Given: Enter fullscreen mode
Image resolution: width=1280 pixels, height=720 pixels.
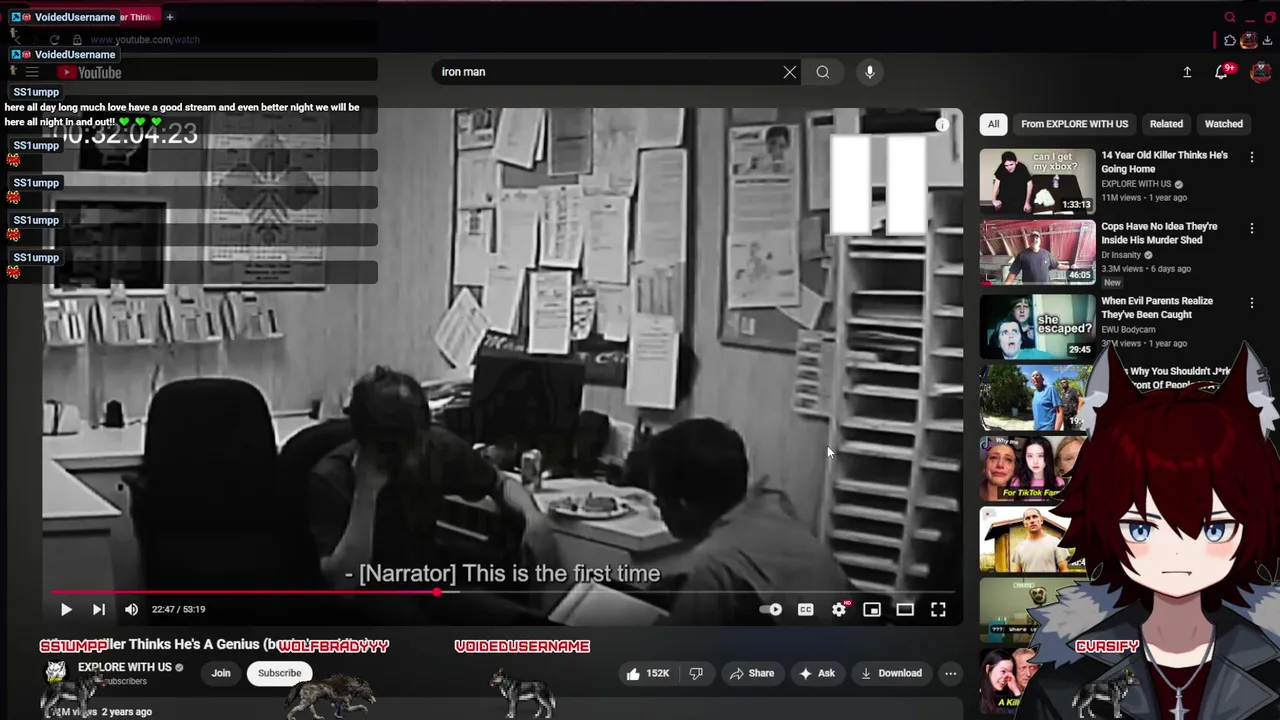Looking at the screenshot, I should click(938, 609).
